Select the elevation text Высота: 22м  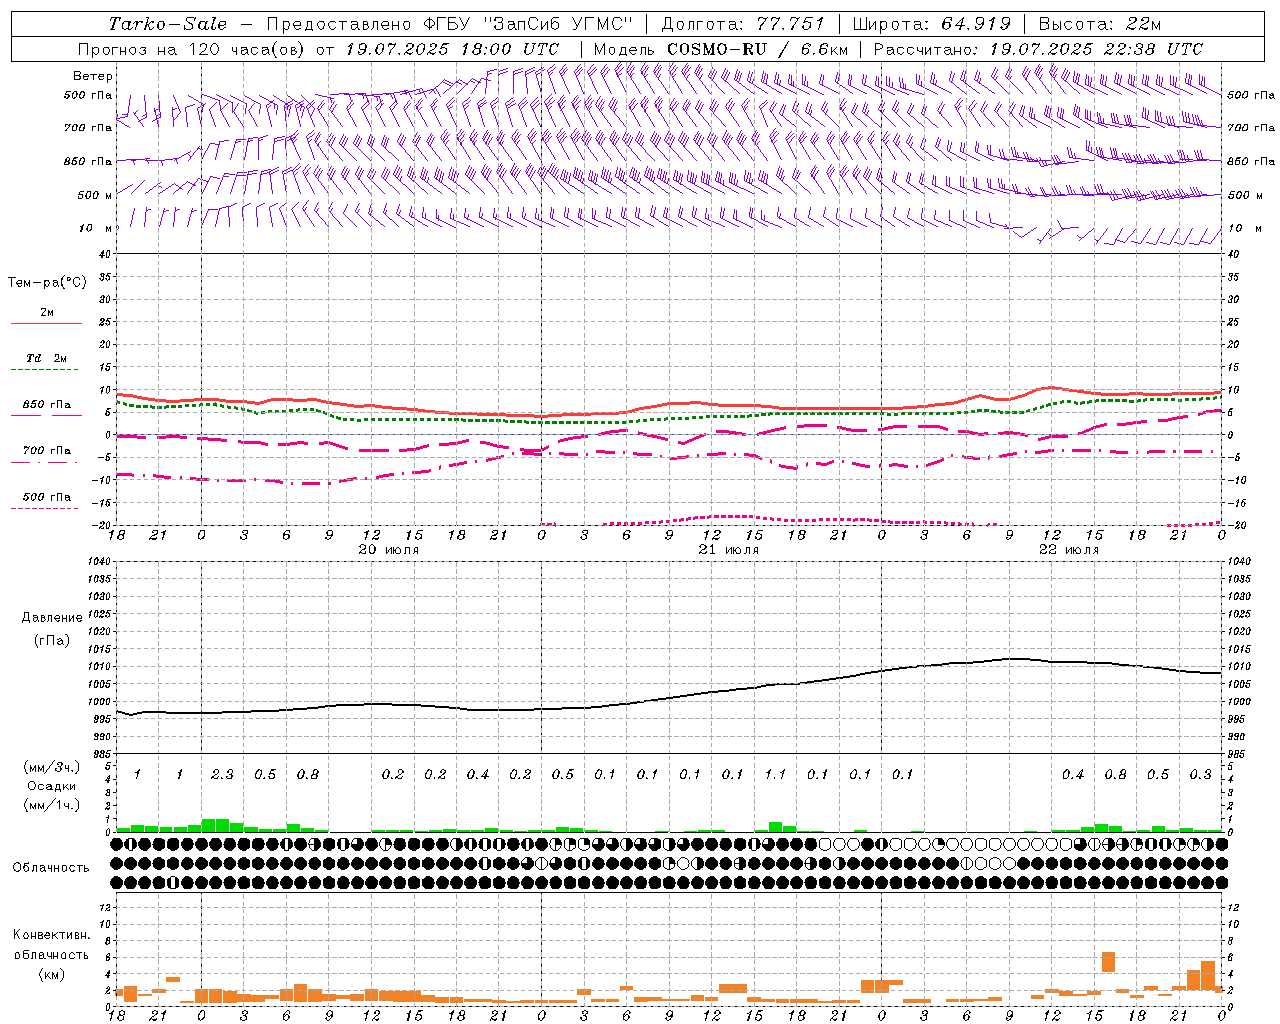(x=1099, y=24)
